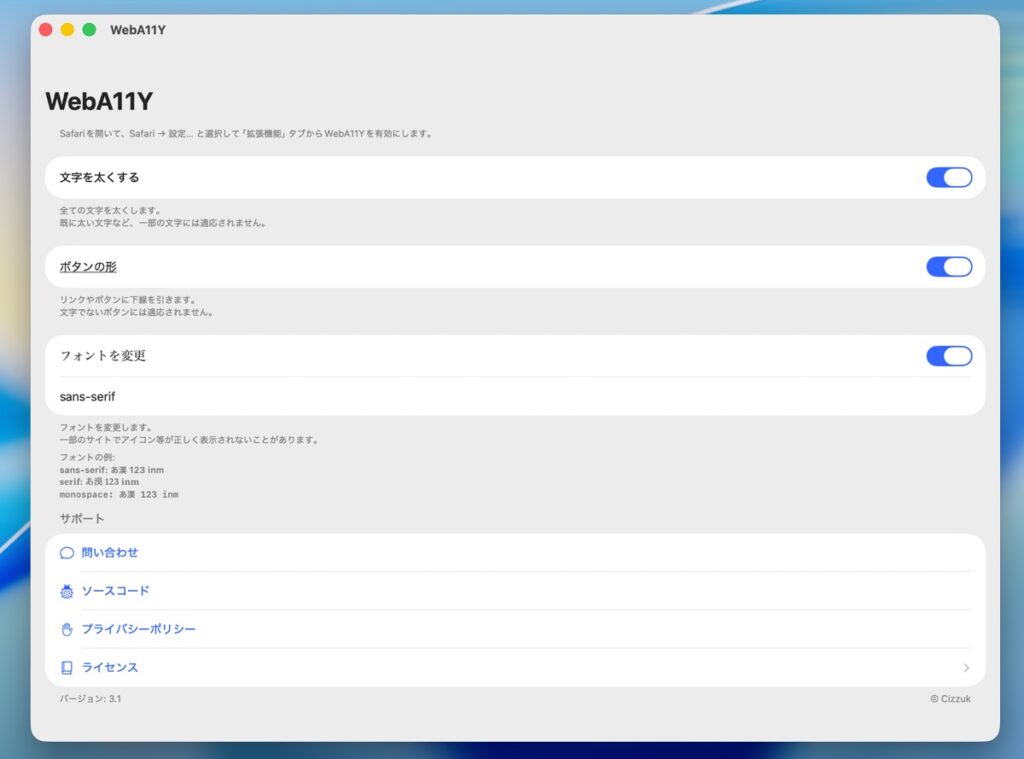
Task: Select the ライセンス text label
Action: point(110,668)
